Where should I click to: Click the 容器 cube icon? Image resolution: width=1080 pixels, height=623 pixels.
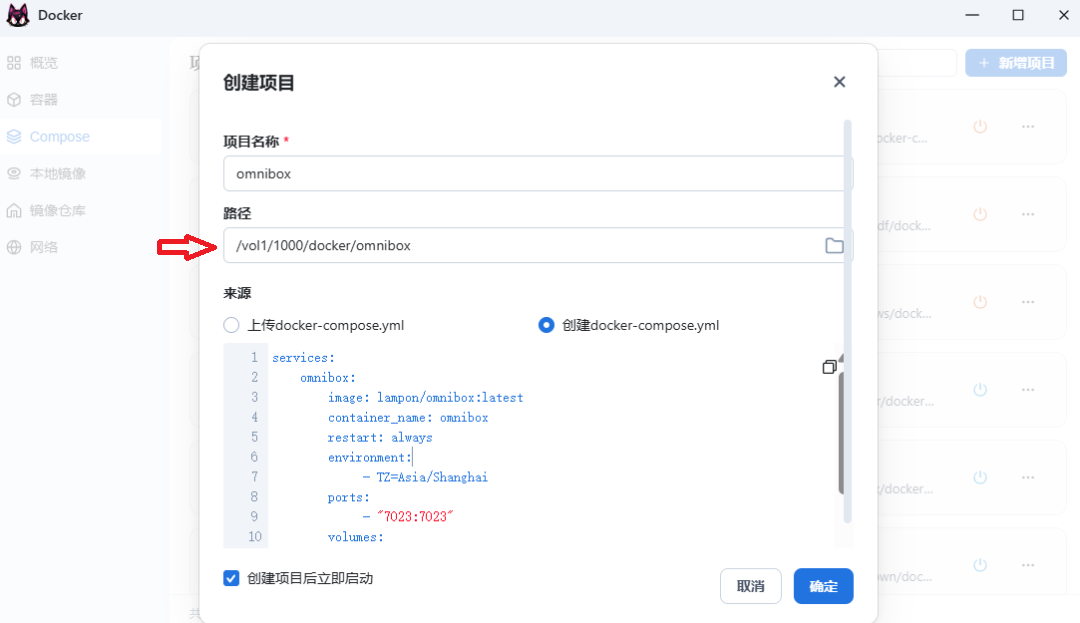click(x=14, y=100)
